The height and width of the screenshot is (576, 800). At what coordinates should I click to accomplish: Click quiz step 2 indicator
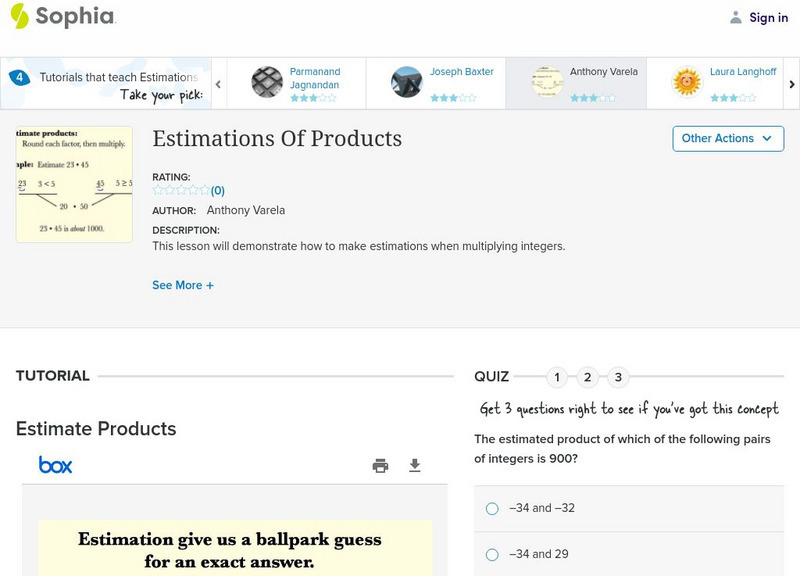coord(589,377)
